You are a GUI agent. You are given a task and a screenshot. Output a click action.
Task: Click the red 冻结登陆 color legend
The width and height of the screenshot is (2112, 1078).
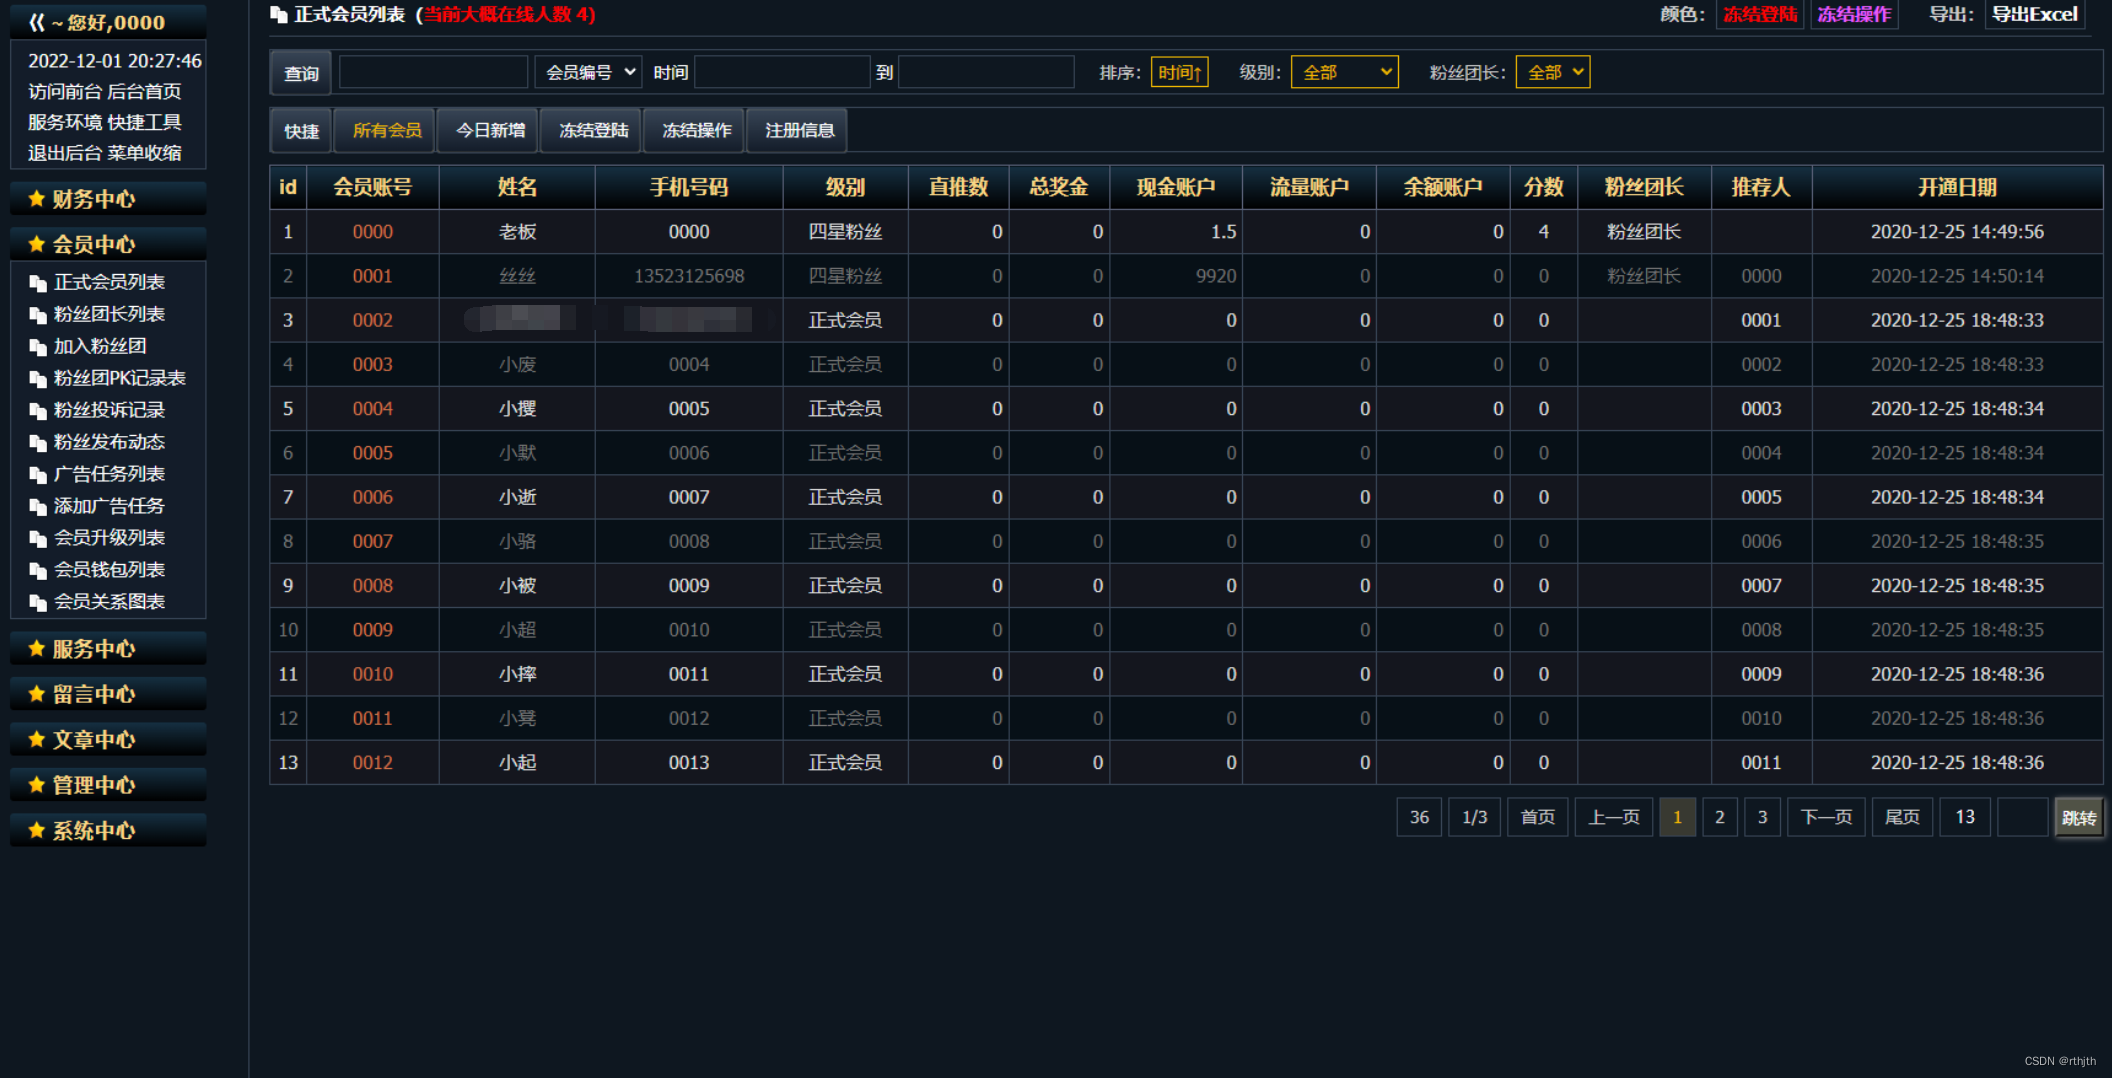pos(1760,14)
